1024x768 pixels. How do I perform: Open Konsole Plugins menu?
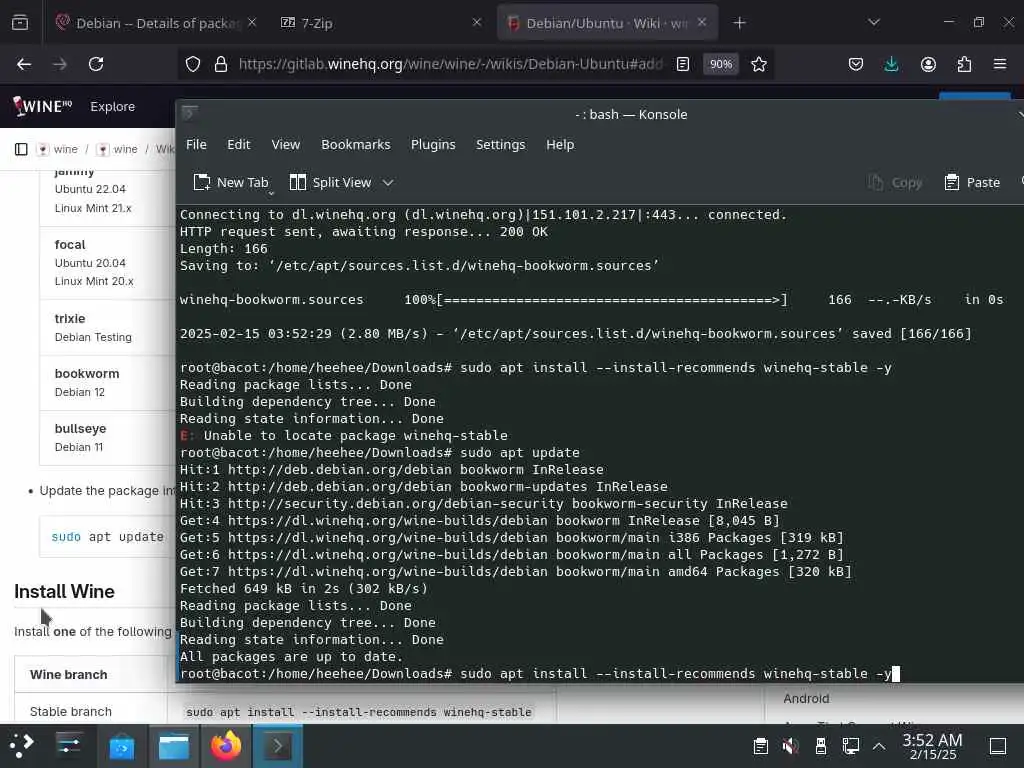[x=433, y=144]
